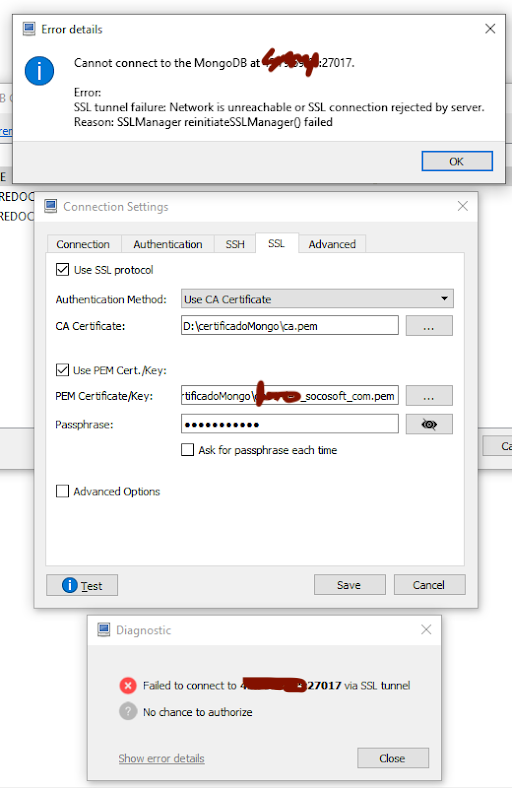512x788 pixels.
Task: Click the Passphrase input field
Action: (x=289, y=424)
